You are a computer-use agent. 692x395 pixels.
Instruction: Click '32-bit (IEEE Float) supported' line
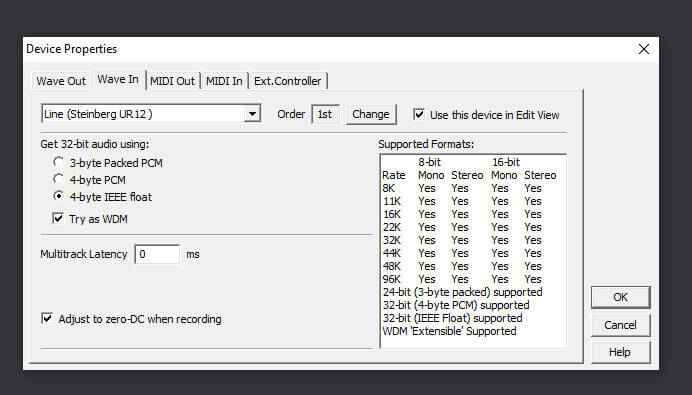click(x=452, y=318)
